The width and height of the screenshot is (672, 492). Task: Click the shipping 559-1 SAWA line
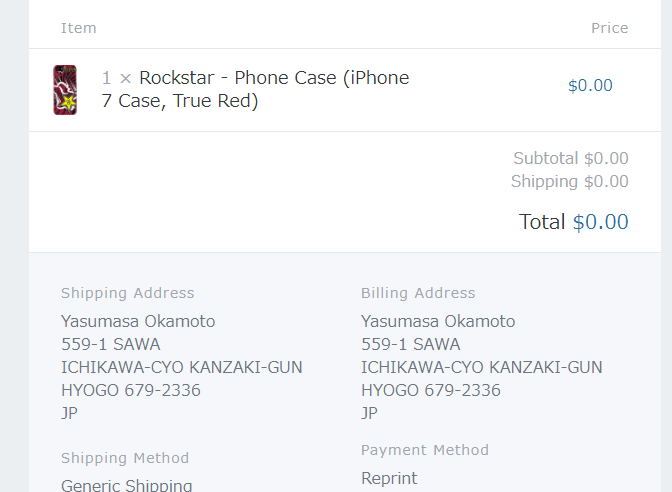(x=111, y=344)
